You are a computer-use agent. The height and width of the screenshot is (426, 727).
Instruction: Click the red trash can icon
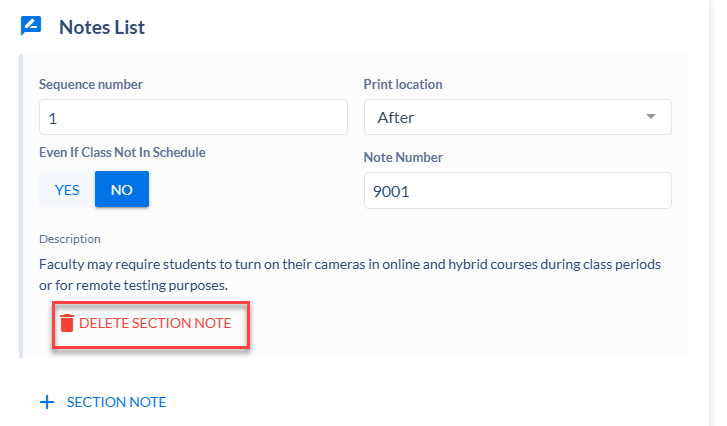coord(67,323)
